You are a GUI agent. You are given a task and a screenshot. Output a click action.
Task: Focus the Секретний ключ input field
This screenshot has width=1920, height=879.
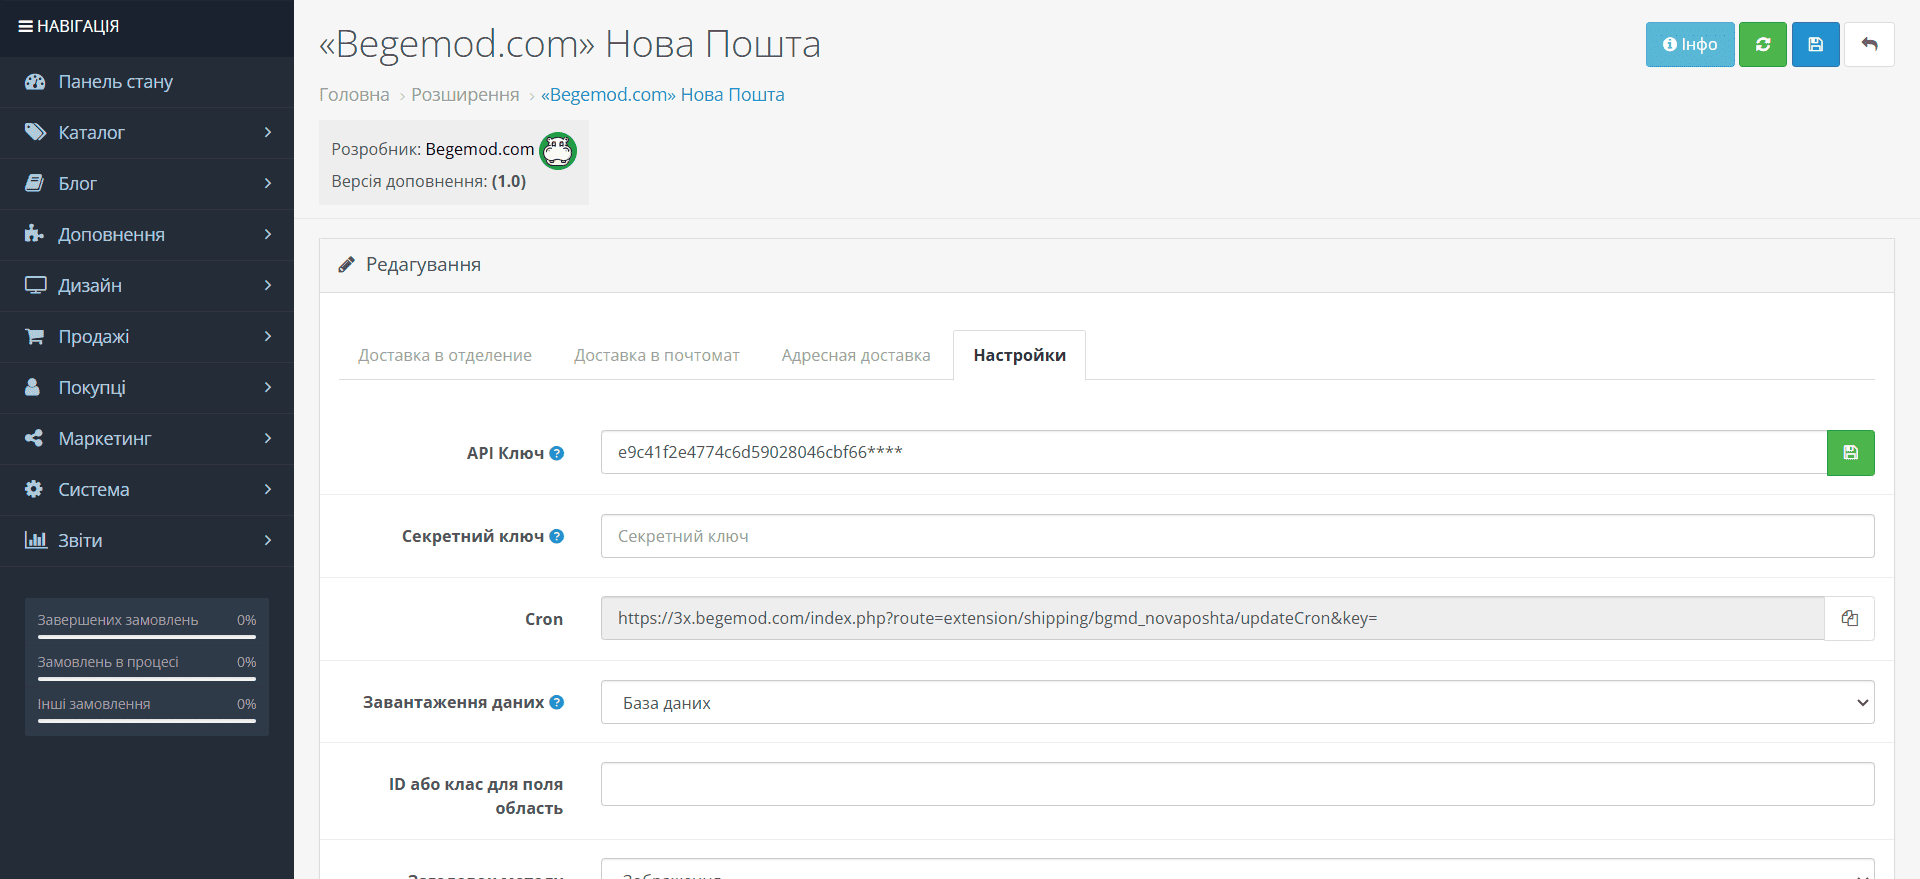(x=1237, y=536)
